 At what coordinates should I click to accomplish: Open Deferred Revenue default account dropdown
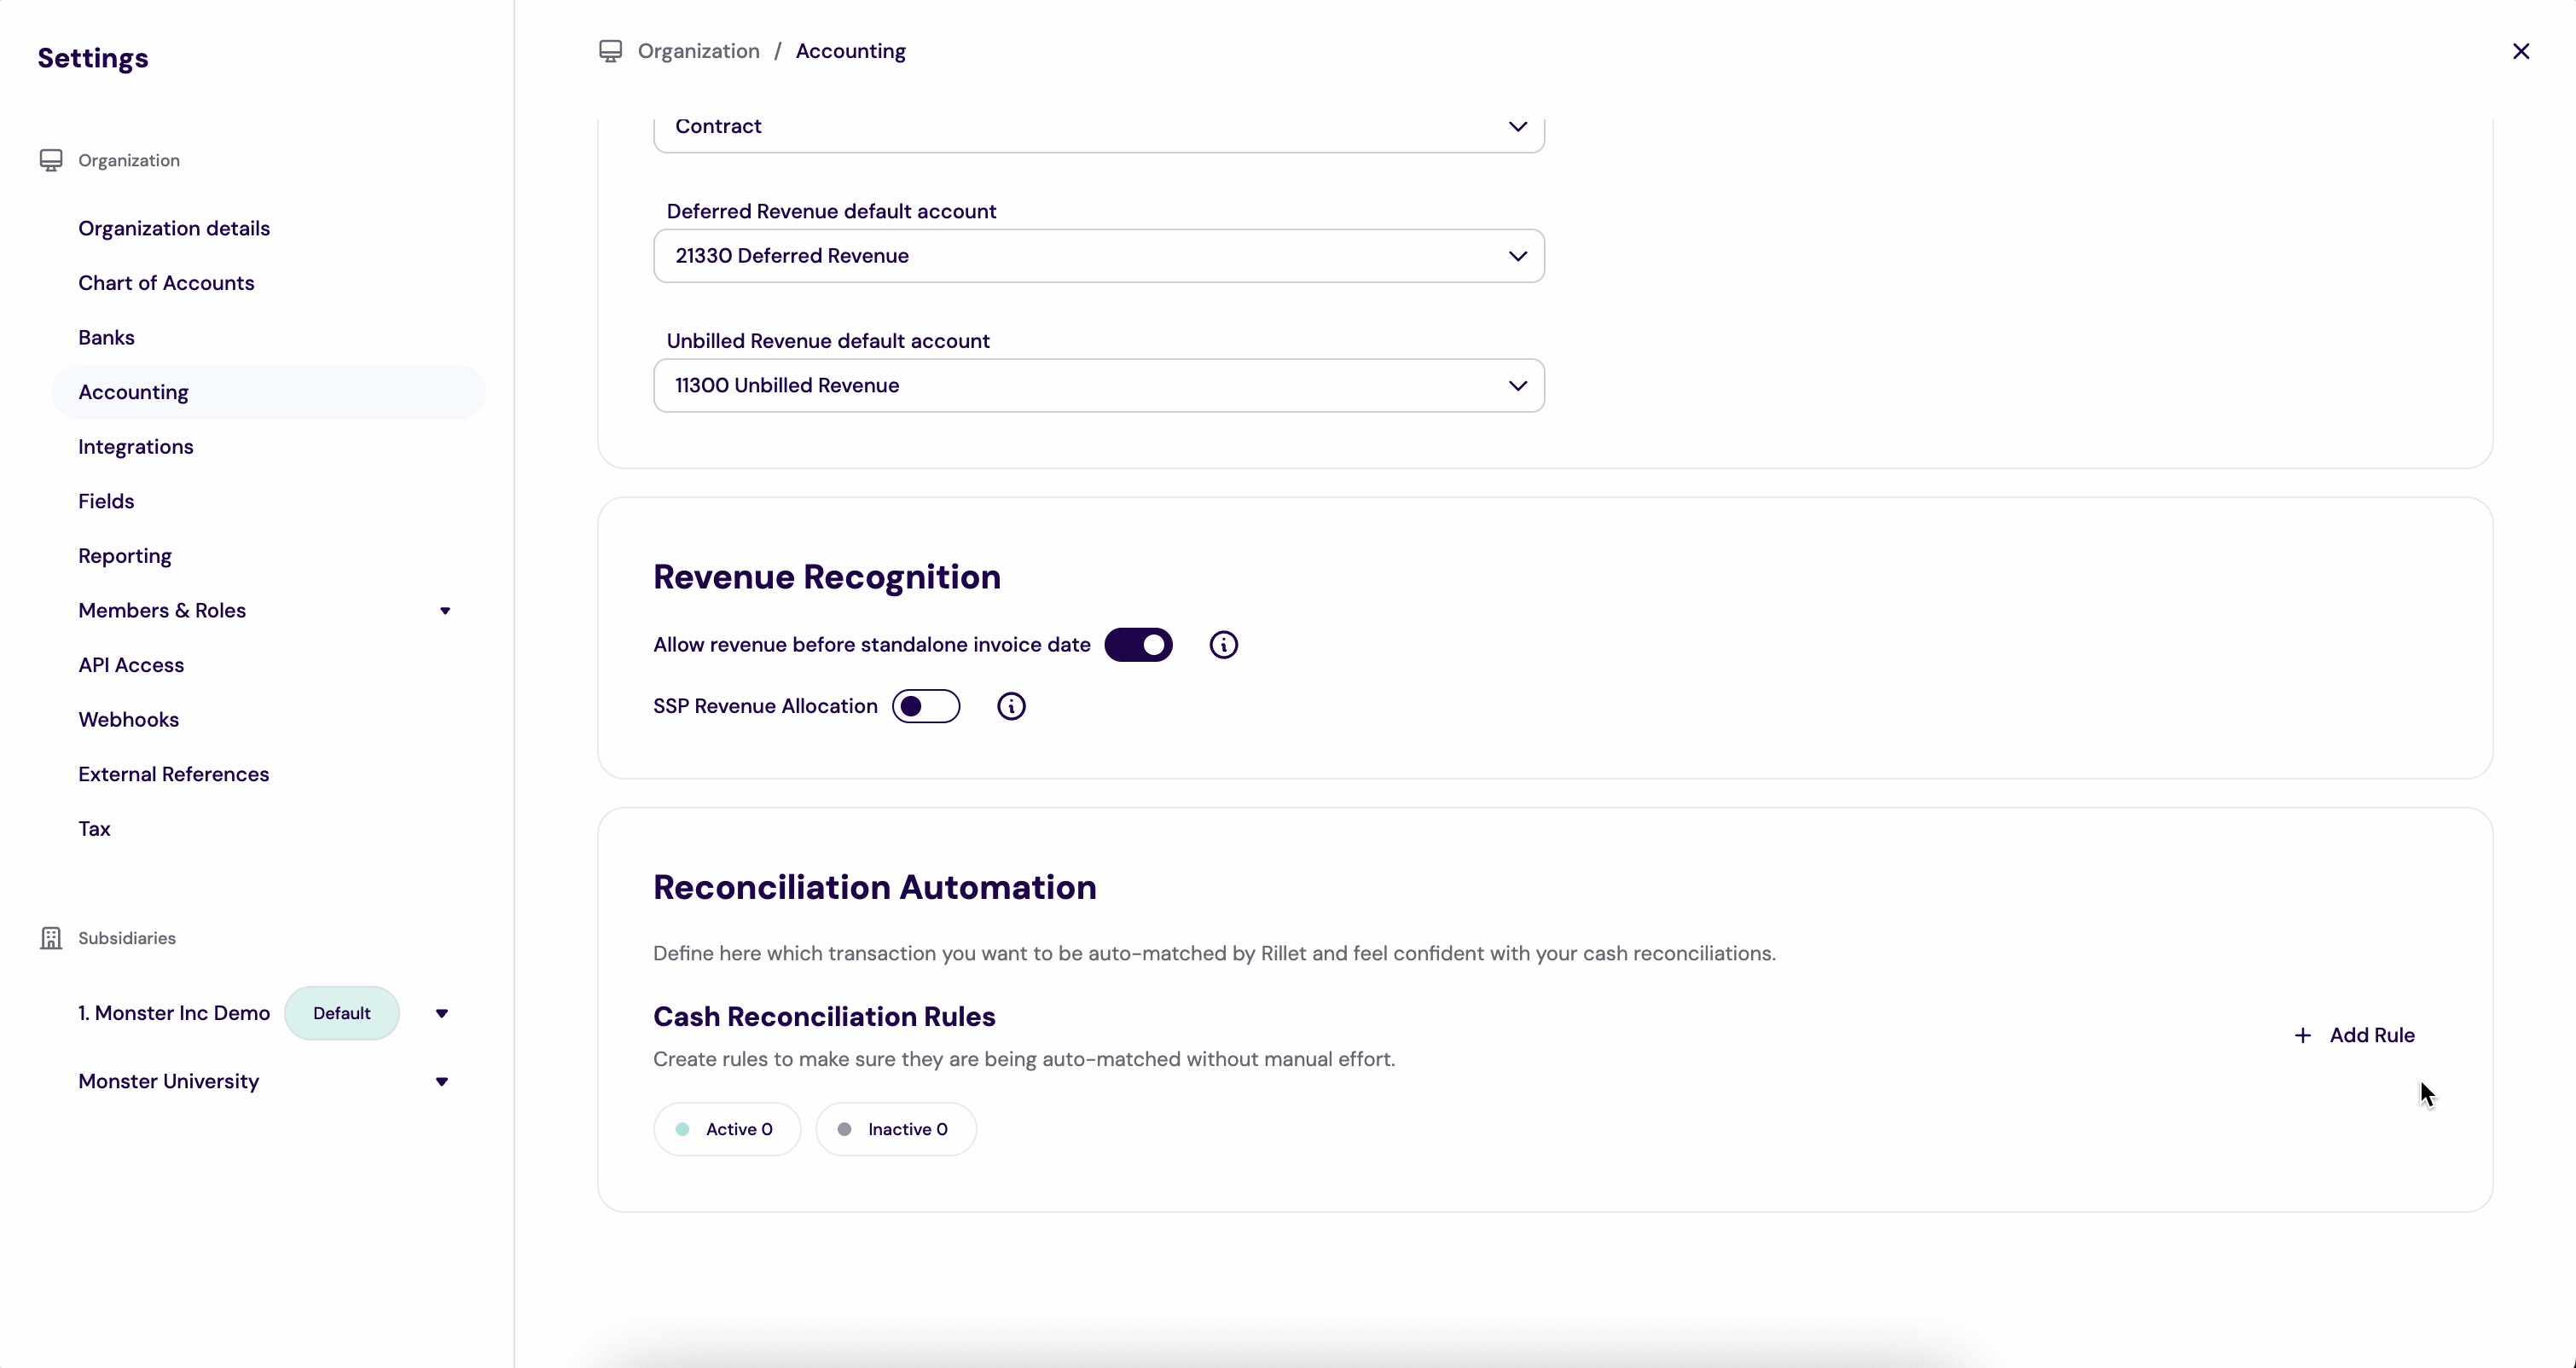(1098, 256)
